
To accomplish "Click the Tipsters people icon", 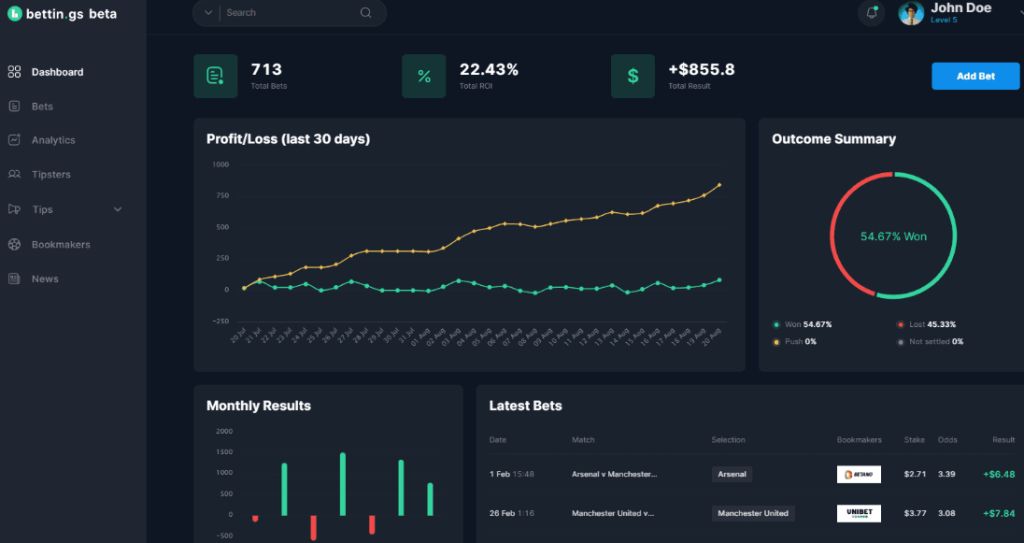I will click(14, 175).
